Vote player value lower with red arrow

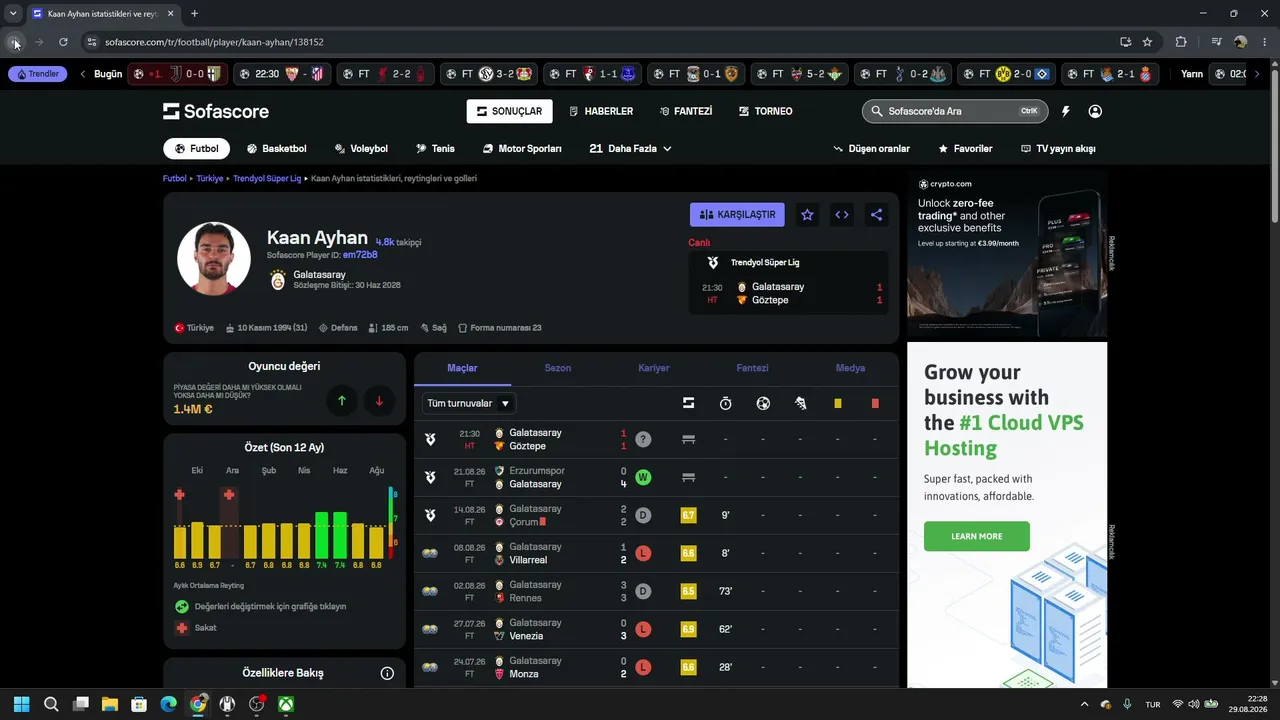point(379,401)
